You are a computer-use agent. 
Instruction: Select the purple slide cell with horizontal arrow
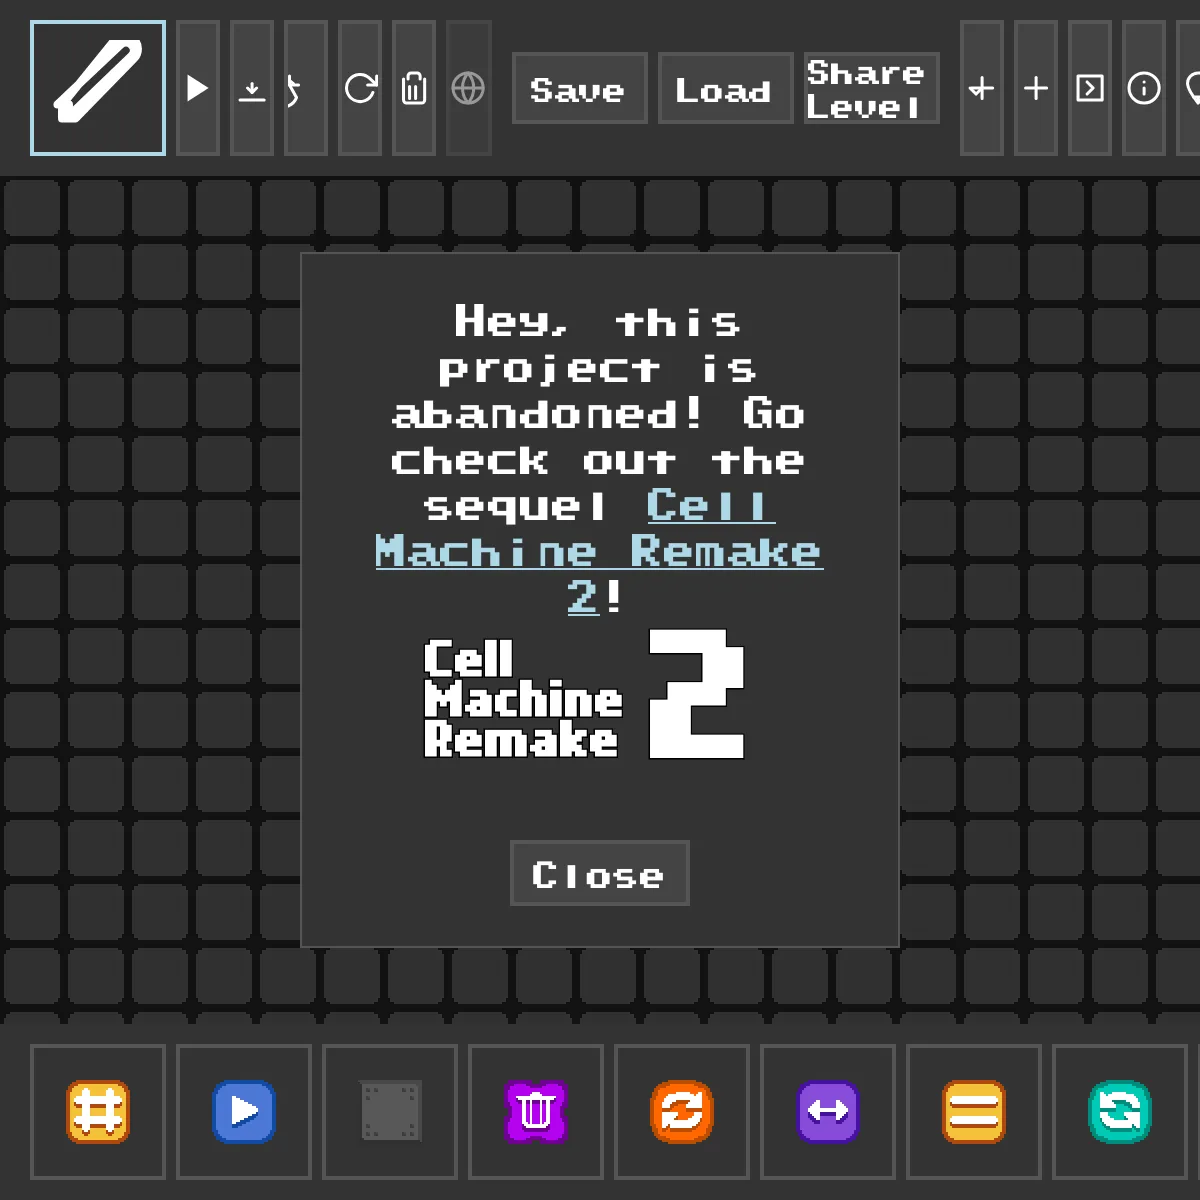click(828, 1111)
